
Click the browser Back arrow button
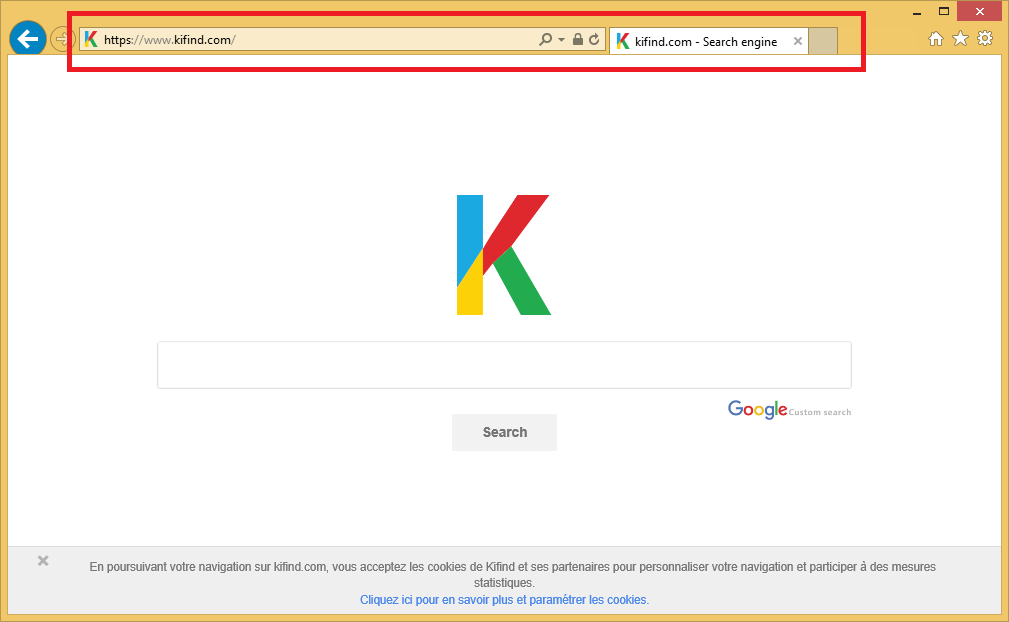(27, 39)
